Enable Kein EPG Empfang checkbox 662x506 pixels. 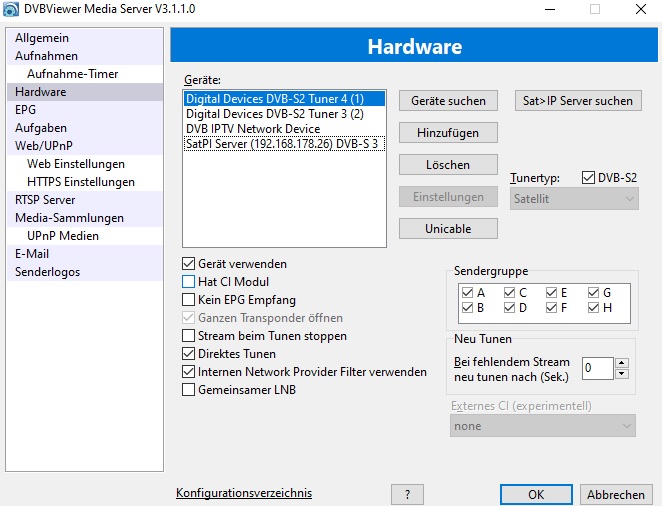coord(188,300)
